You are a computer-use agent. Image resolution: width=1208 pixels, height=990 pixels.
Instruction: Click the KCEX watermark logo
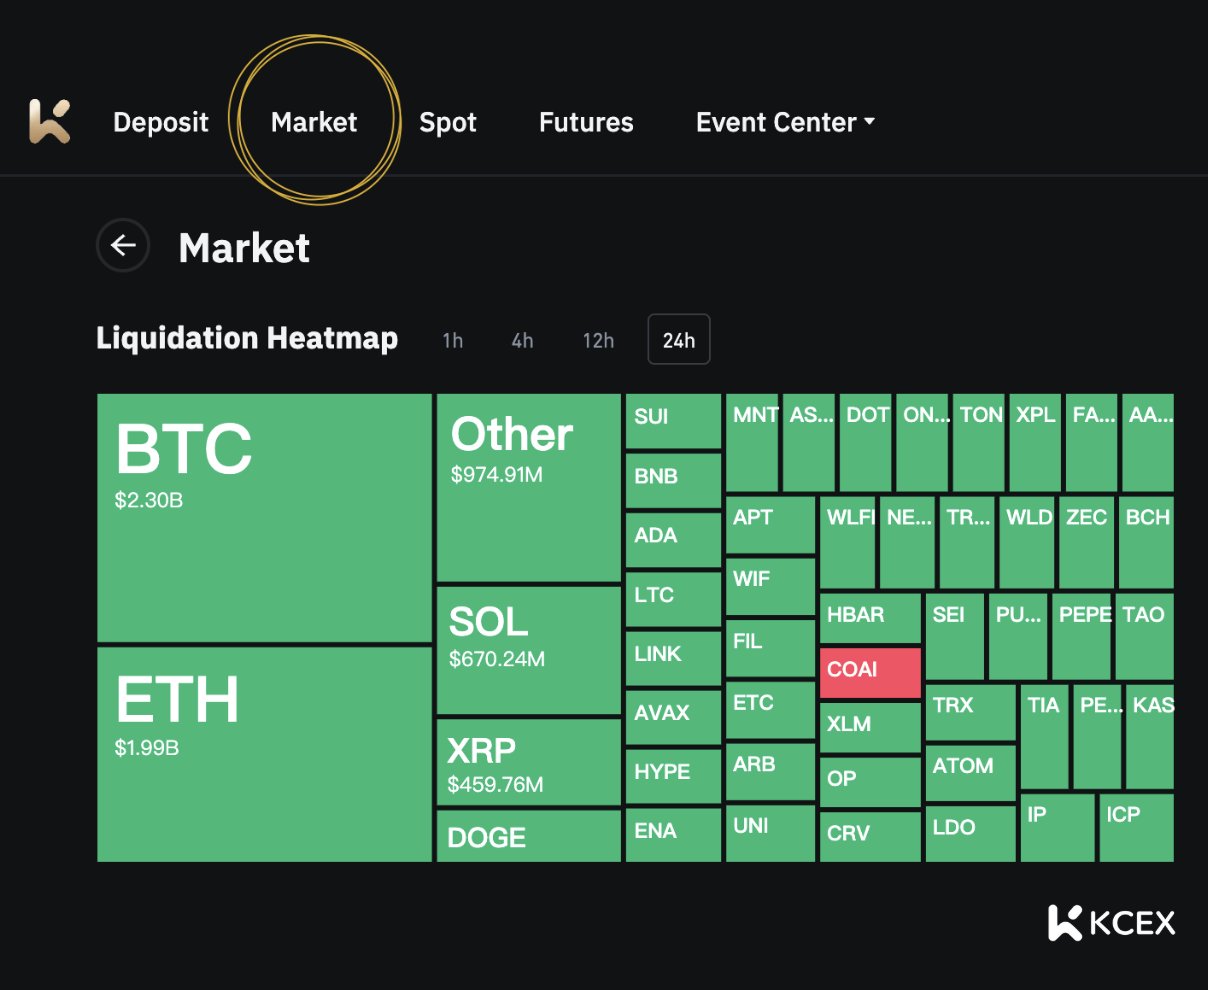(x=1111, y=922)
